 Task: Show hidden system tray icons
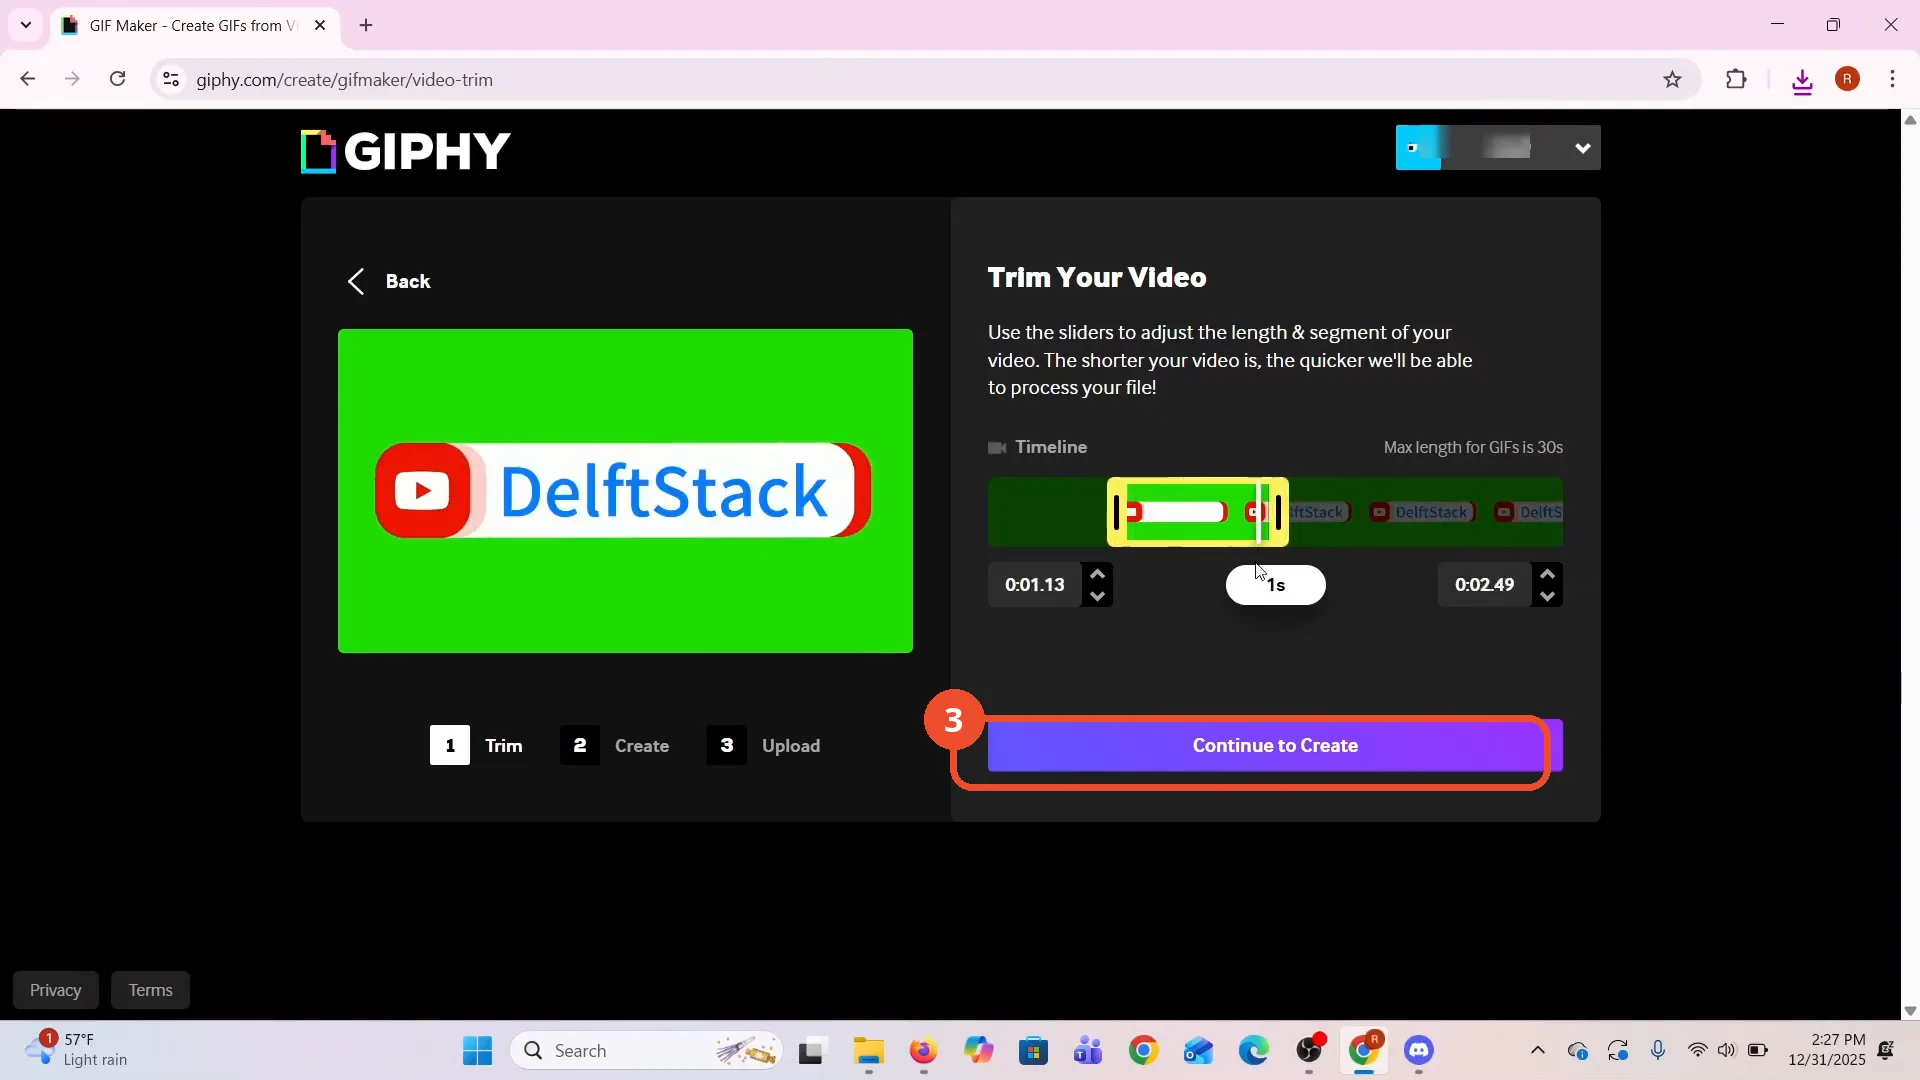pyautogui.click(x=1538, y=1050)
